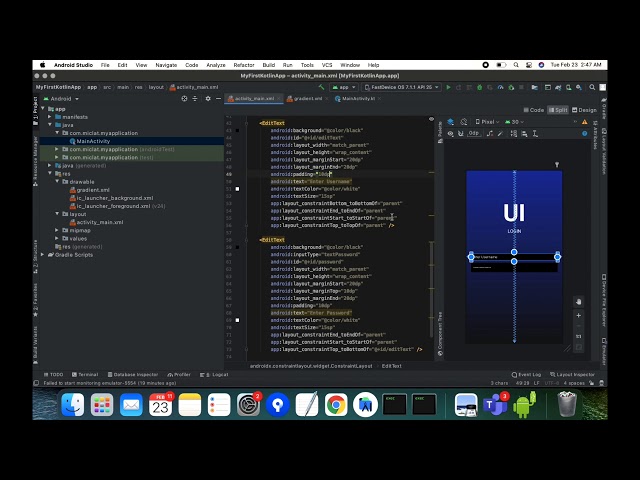The image size is (640, 480).
Task: Open the Navigate menu
Action: tap(166, 65)
